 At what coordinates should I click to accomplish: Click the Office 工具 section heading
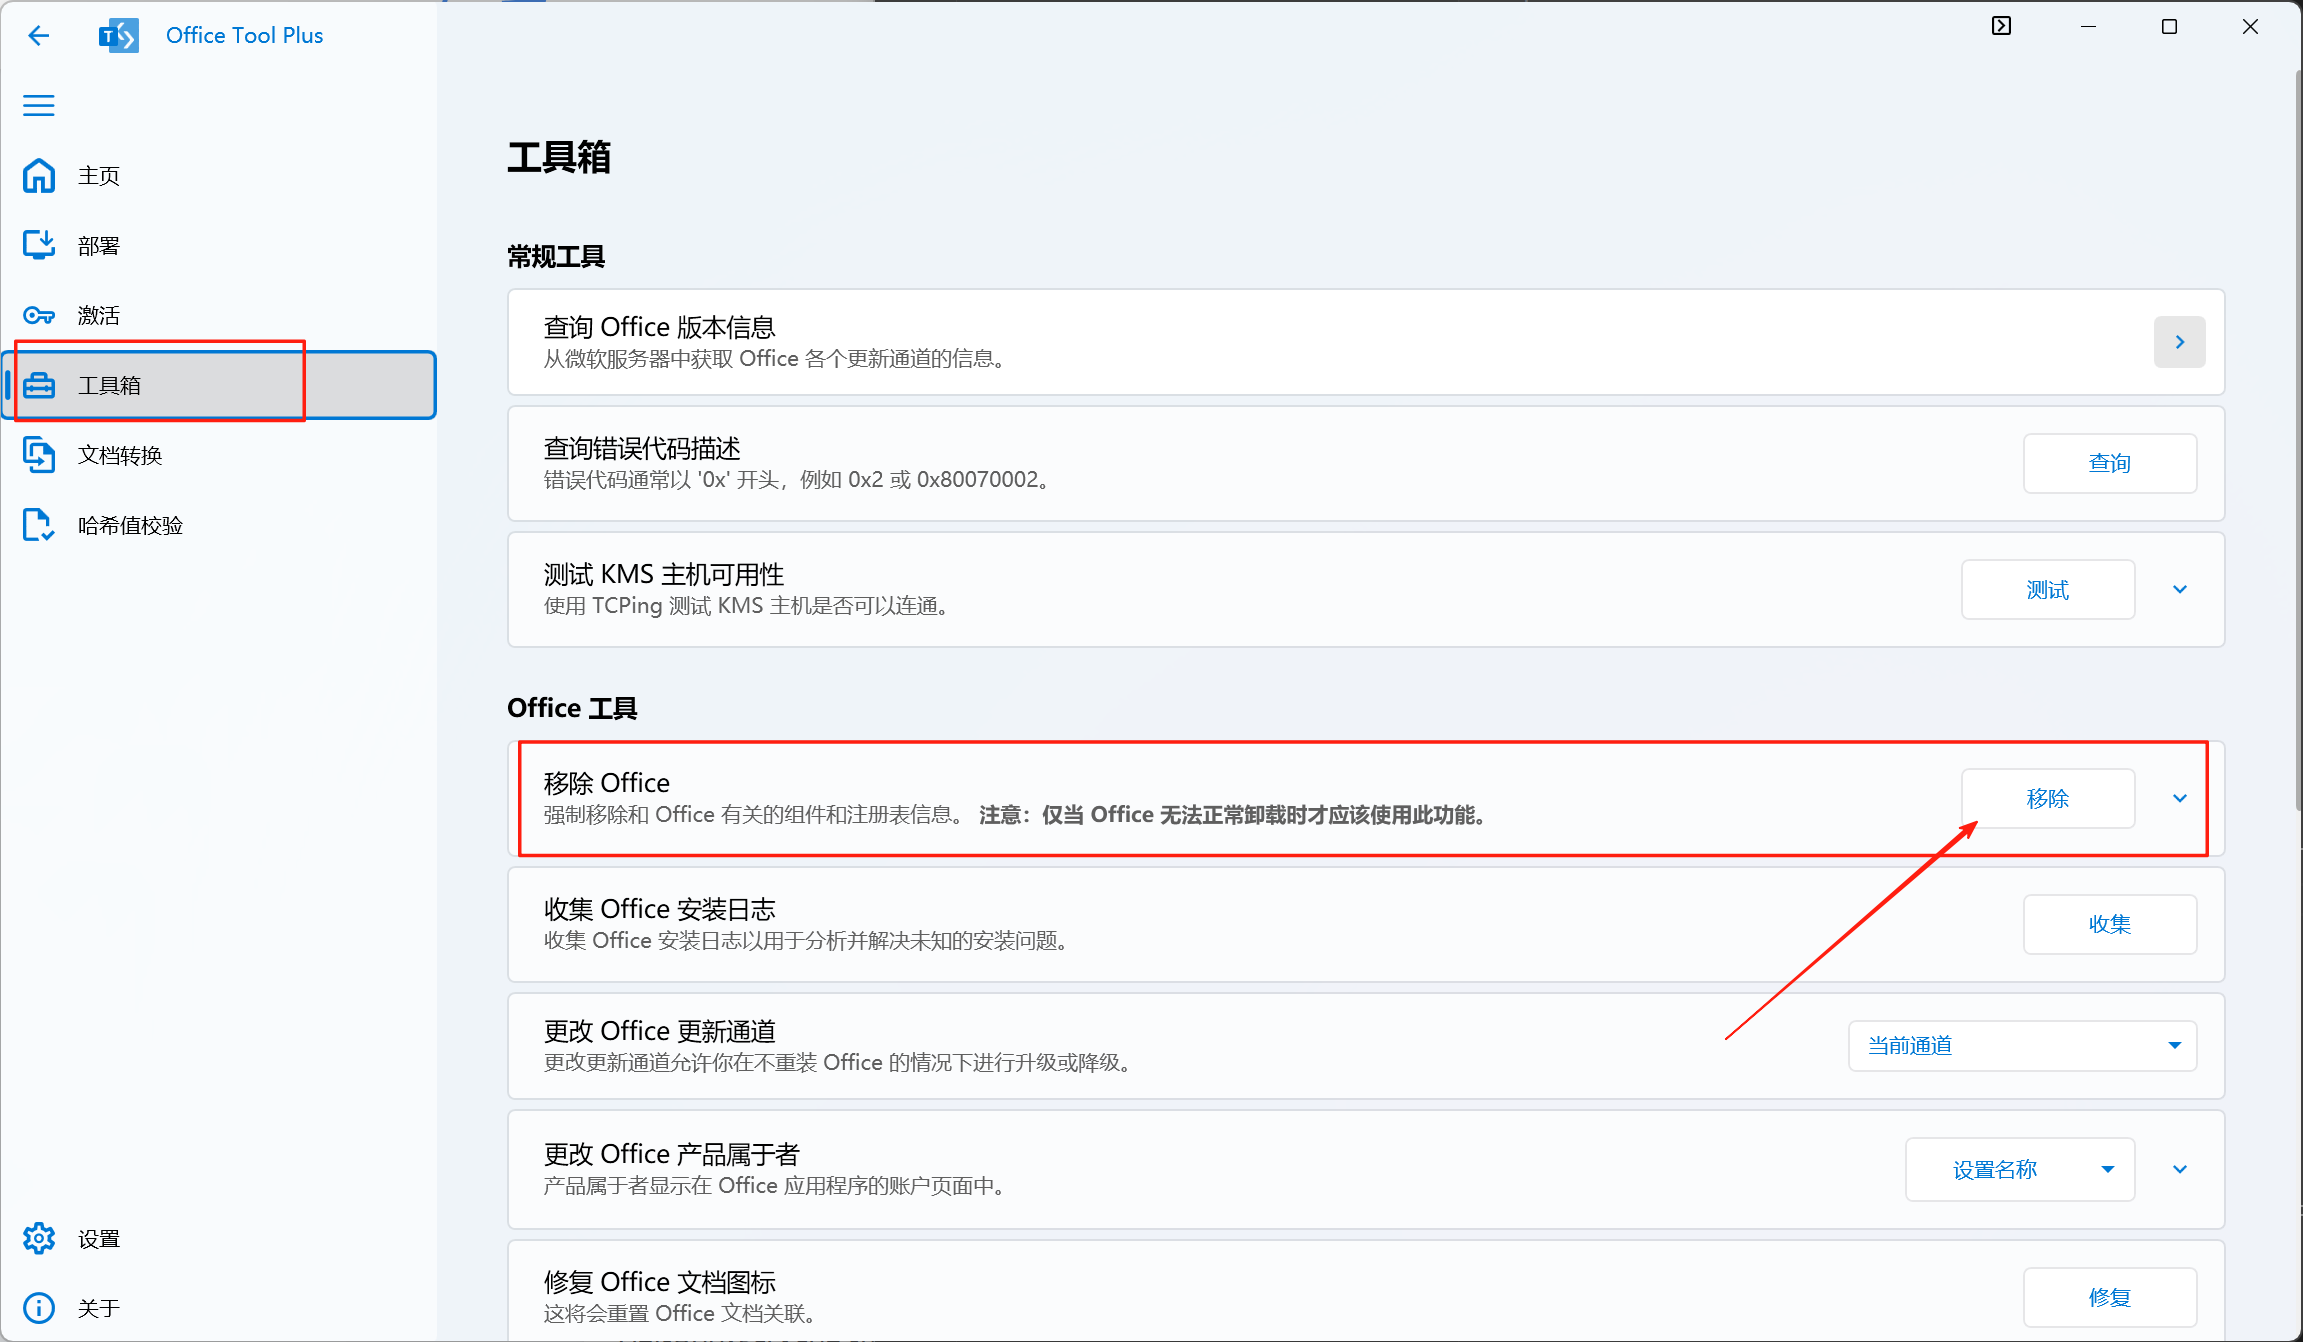tap(572, 707)
